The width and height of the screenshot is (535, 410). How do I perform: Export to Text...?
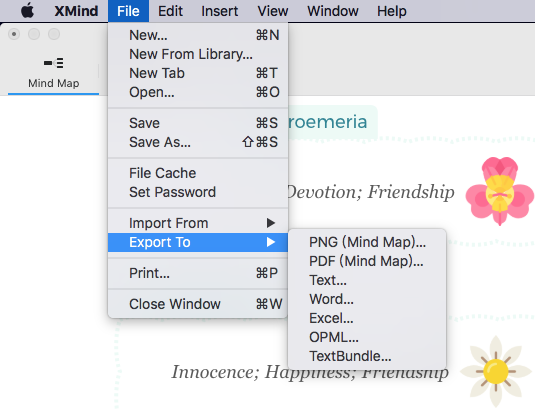point(367,280)
